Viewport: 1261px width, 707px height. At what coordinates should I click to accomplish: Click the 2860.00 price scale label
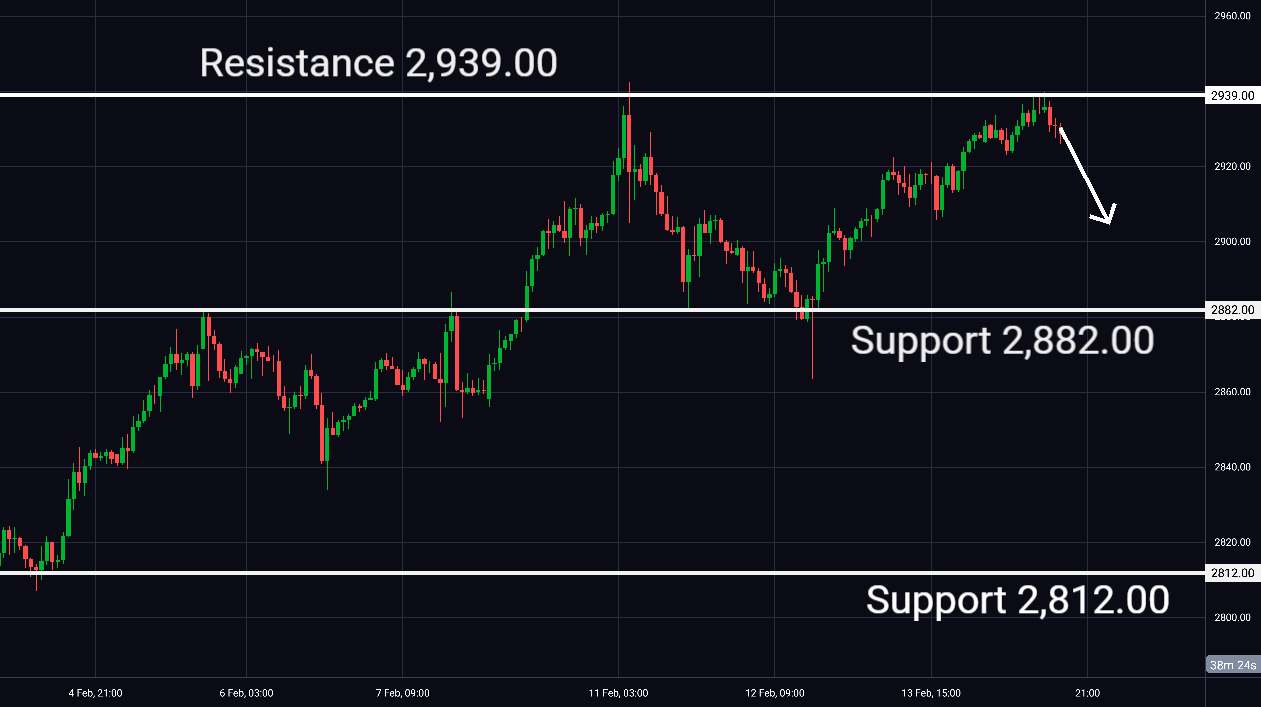[x=1231, y=391]
